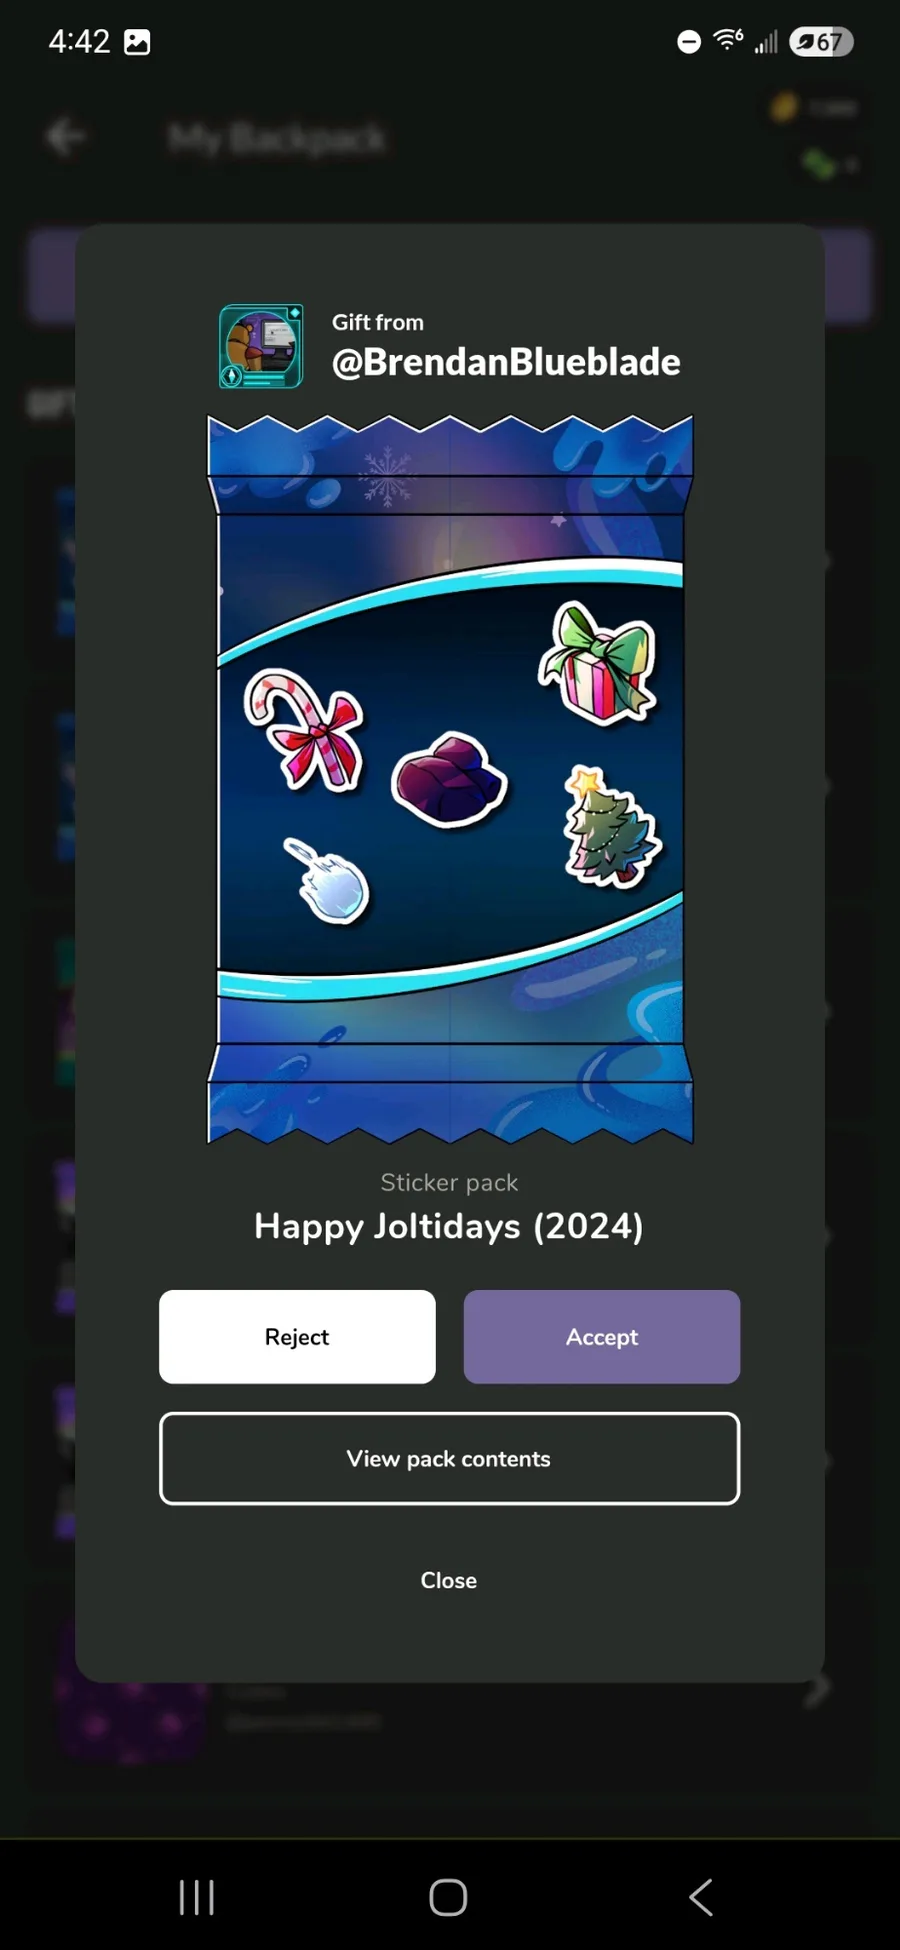This screenshot has width=900, height=1950.
Task: Close the gift dialog
Action: point(449,1580)
